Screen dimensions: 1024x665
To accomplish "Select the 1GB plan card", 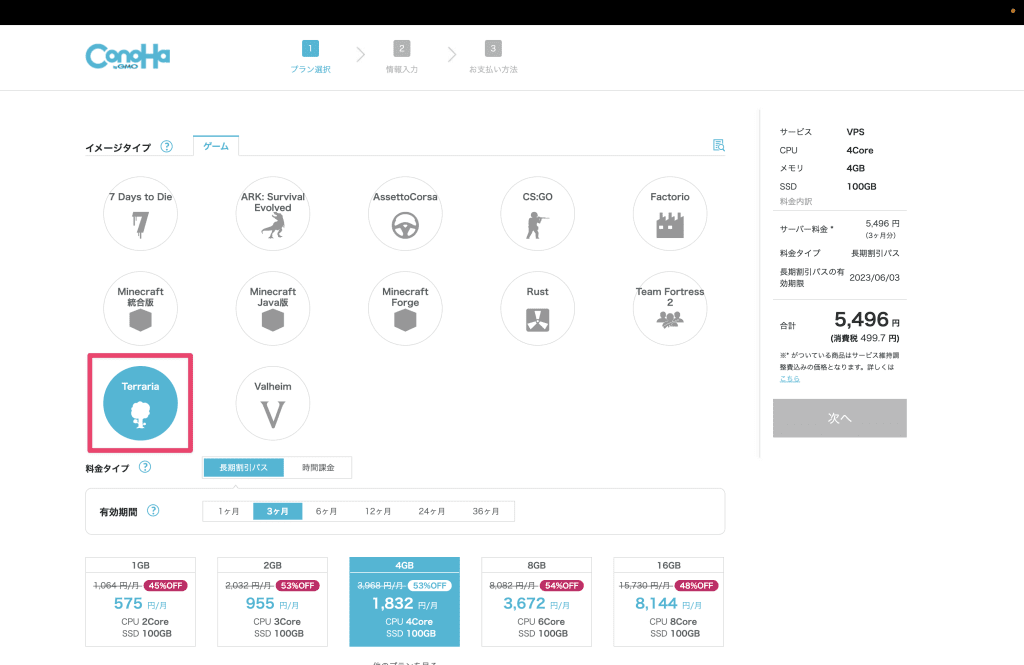I will click(x=140, y=602).
